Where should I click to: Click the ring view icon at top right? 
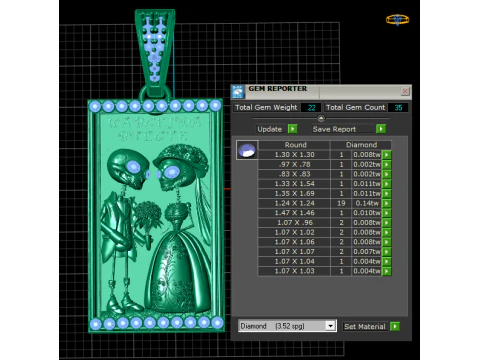click(397, 20)
